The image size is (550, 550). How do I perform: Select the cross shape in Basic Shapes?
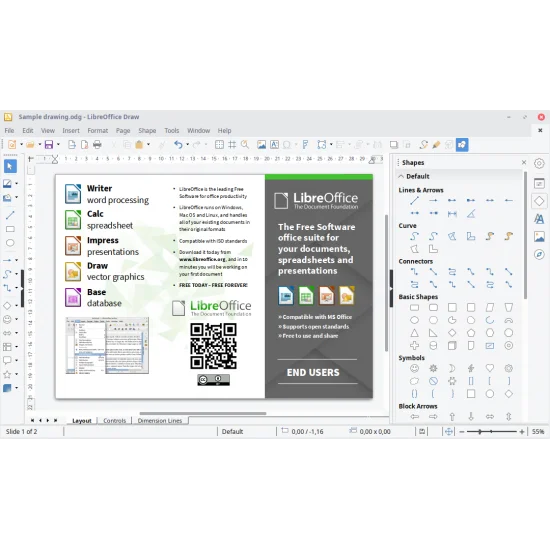tap(414, 346)
